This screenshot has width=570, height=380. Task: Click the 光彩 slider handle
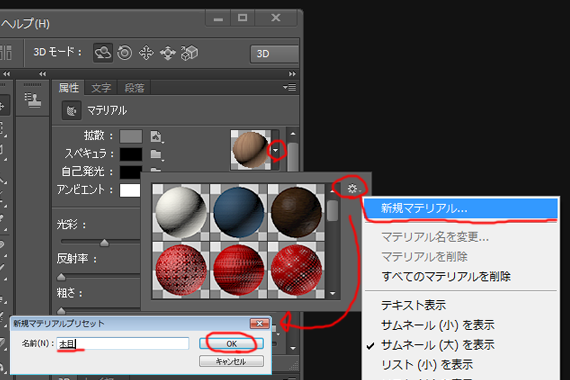[104, 242]
